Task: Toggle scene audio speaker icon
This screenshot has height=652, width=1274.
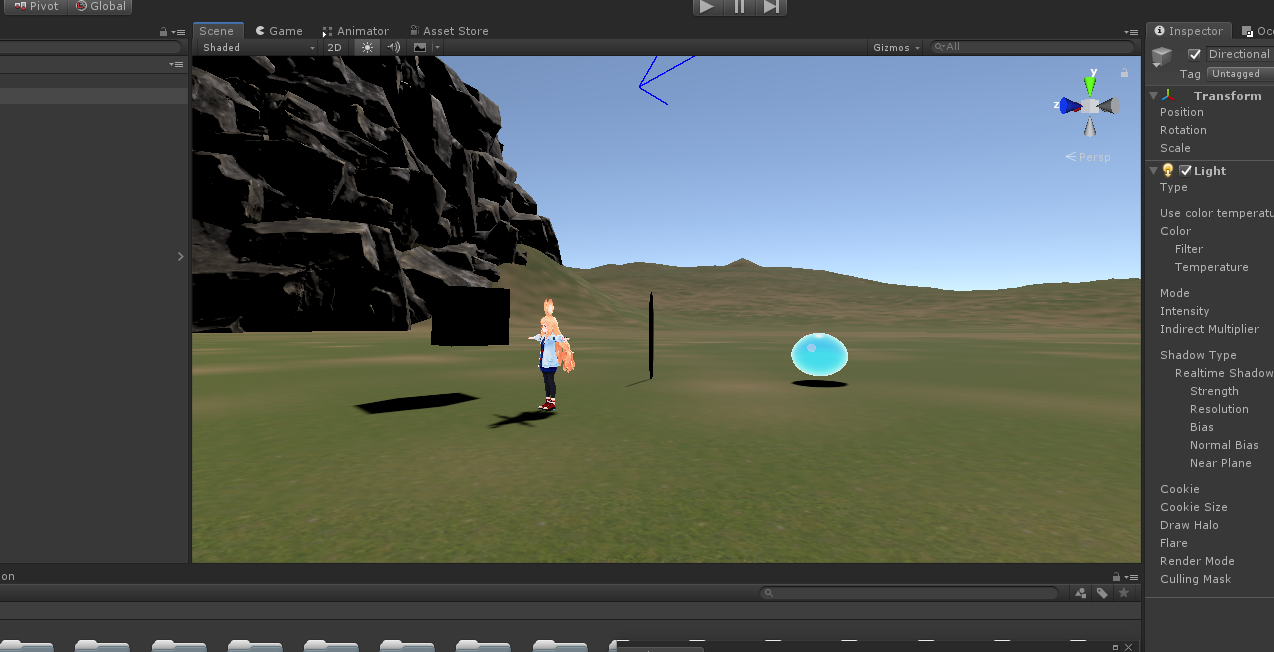Action: [x=393, y=47]
